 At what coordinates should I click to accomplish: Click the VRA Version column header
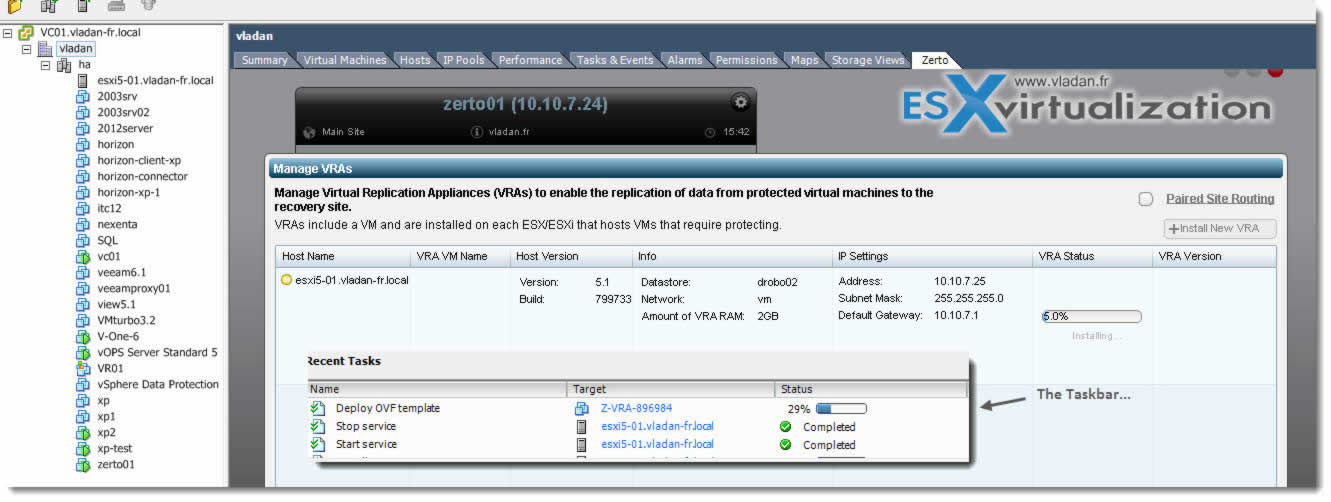(x=1214, y=256)
